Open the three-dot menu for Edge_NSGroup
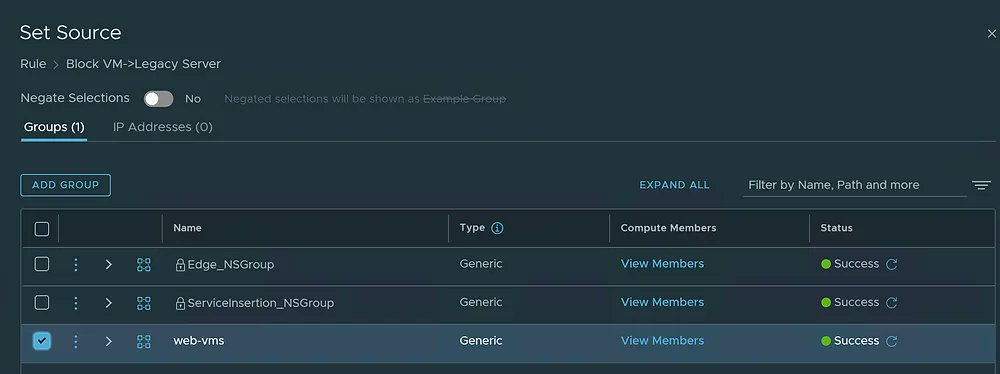Image resolution: width=1000 pixels, height=374 pixels. point(76,264)
